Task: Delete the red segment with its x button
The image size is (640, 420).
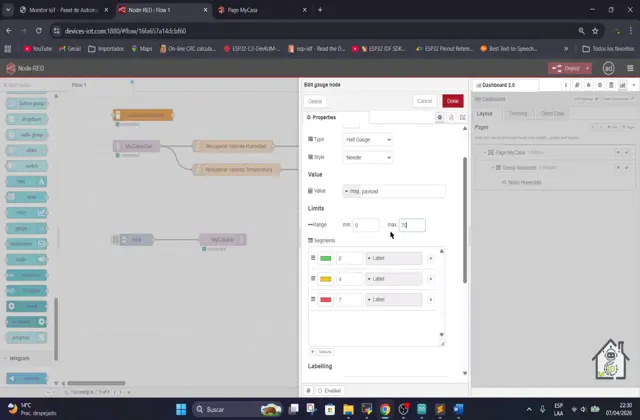Action: coord(431,299)
